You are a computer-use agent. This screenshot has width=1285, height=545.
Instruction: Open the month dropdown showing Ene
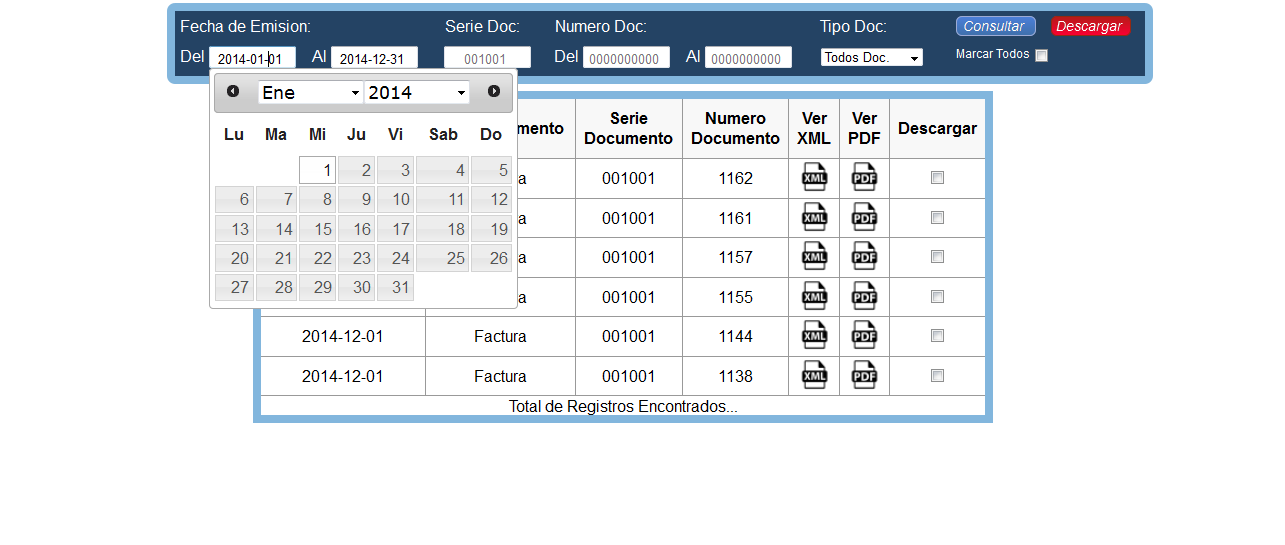tap(310, 93)
